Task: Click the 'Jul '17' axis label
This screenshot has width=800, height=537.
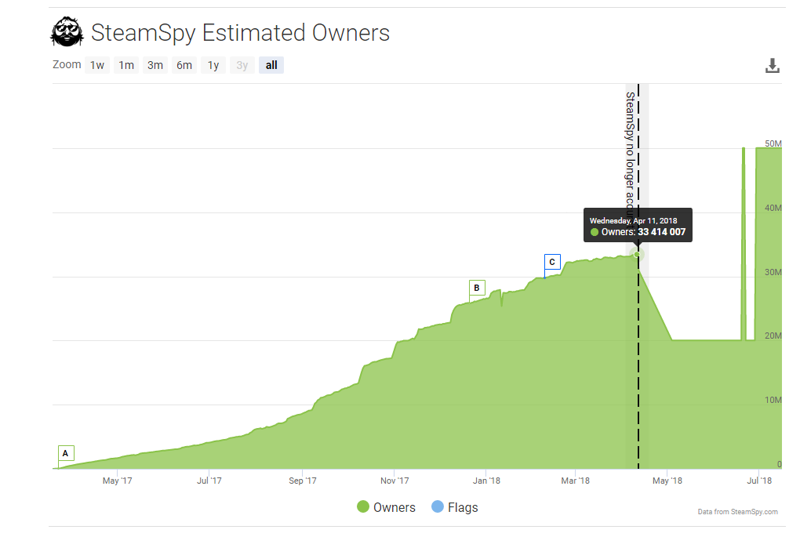Action: click(209, 480)
